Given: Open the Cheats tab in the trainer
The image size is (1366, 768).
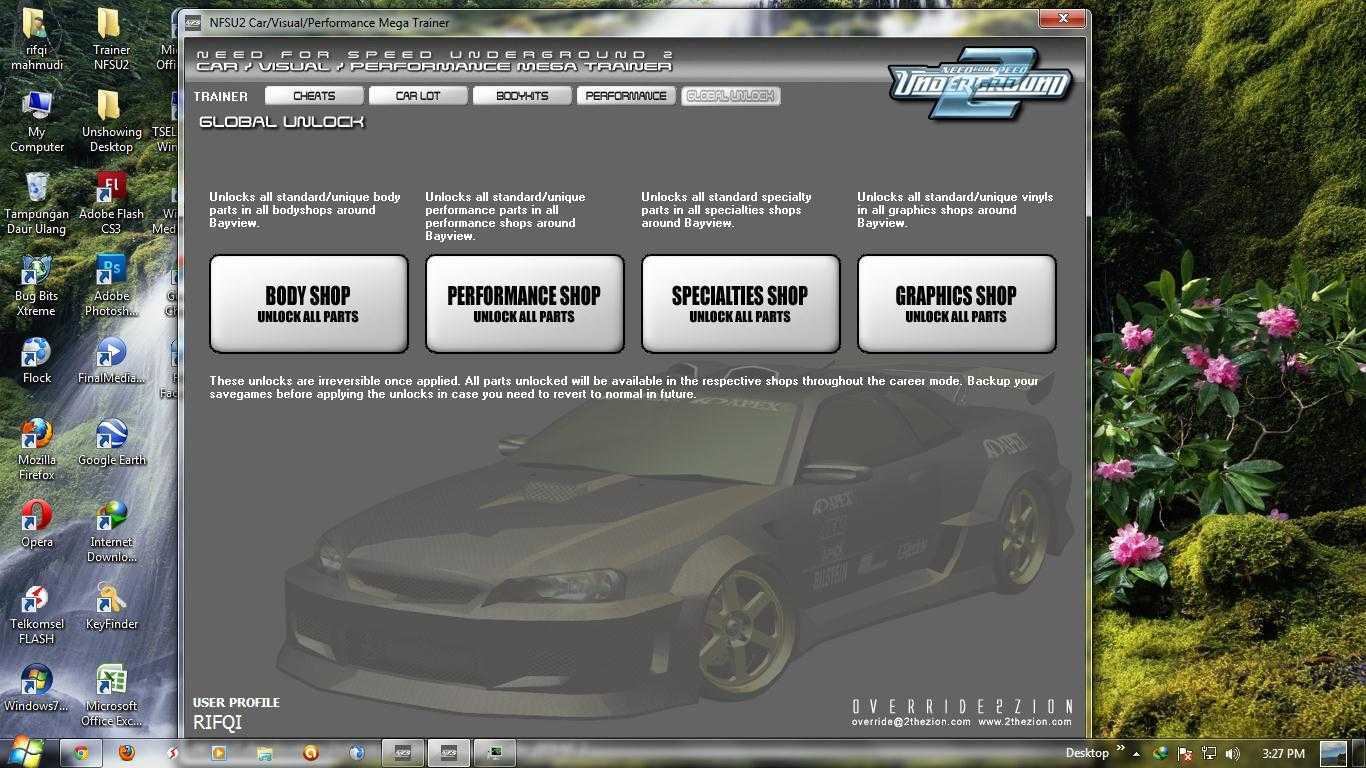Looking at the screenshot, I should point(314,96).
